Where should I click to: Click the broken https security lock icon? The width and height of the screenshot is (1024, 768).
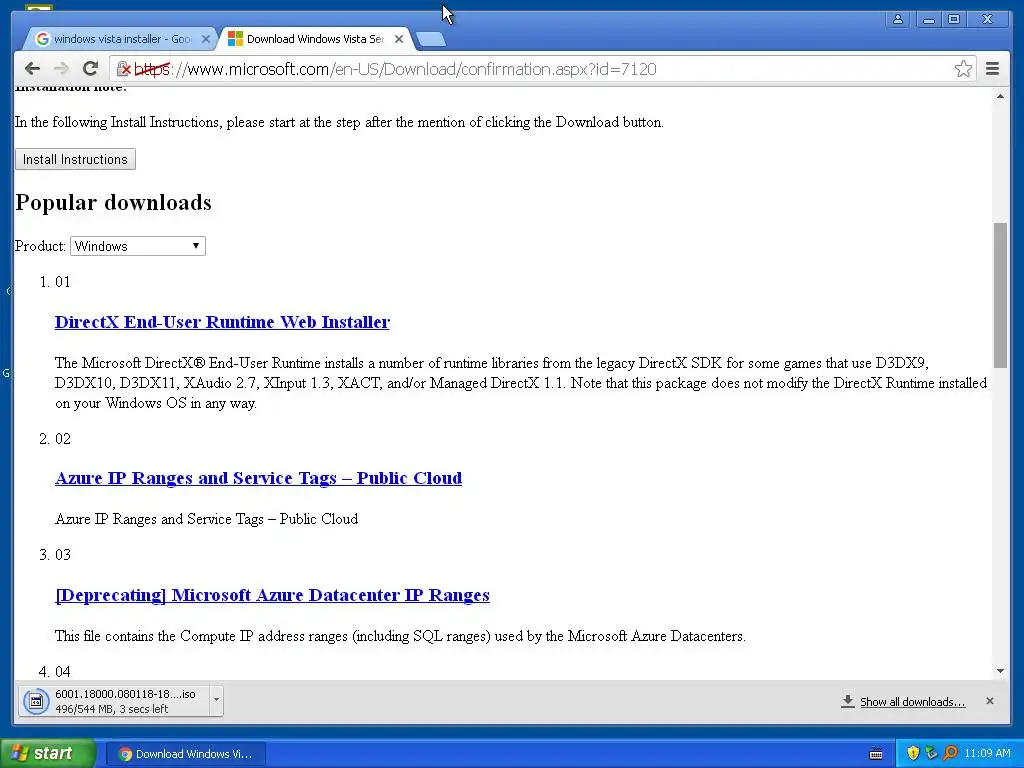(123, 69)
